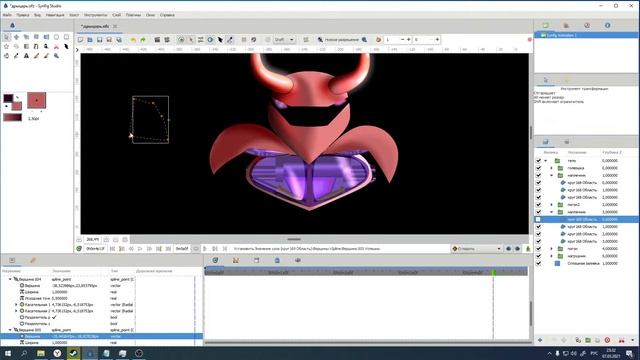
Task: Select the Brush tool
Action: 46,56
